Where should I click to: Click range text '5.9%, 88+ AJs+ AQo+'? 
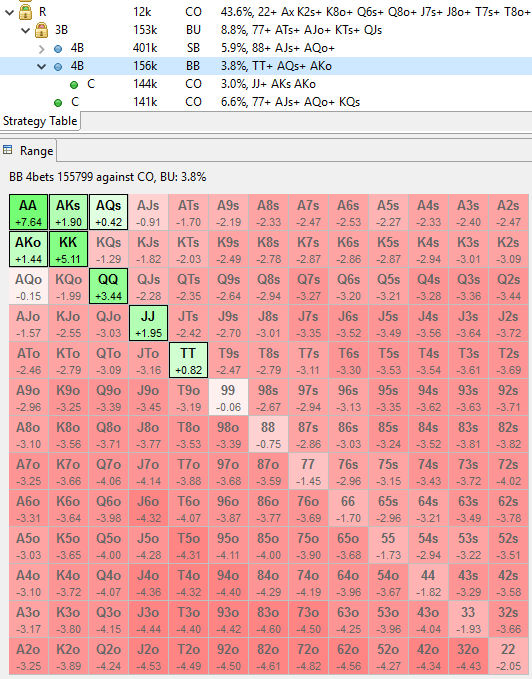(x=277, y=48)
